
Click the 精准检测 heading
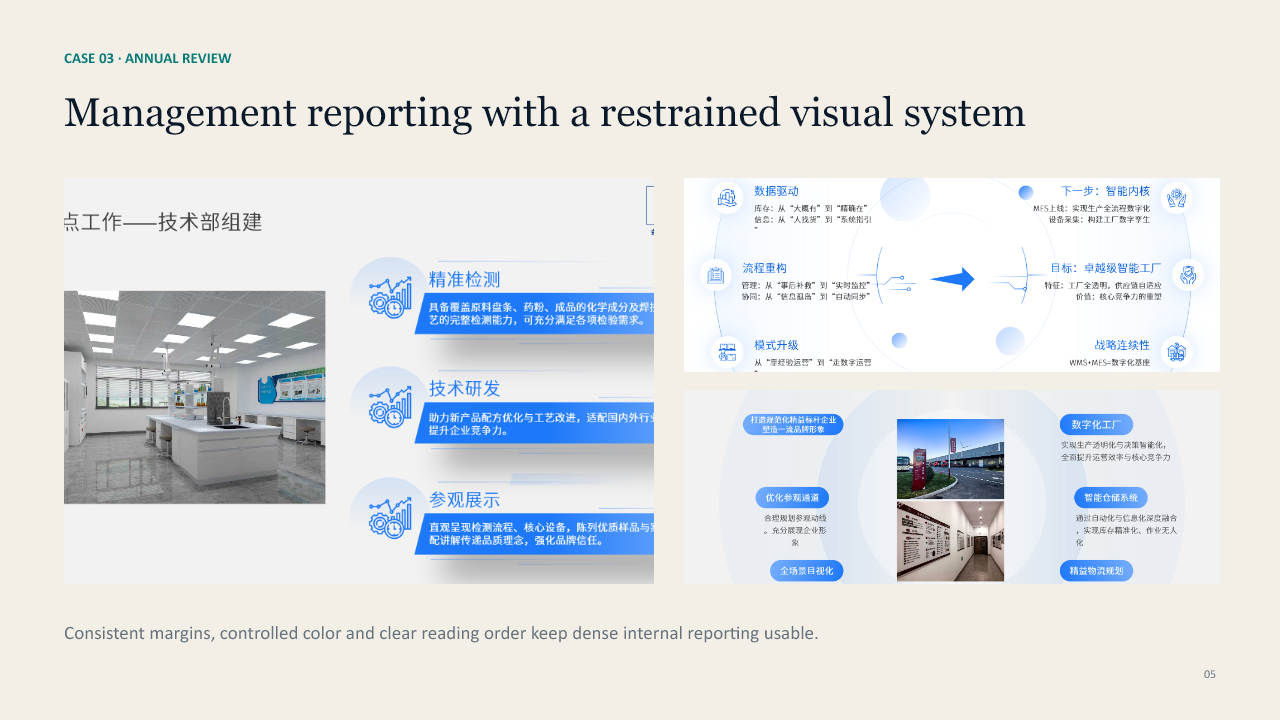[464, 280]
